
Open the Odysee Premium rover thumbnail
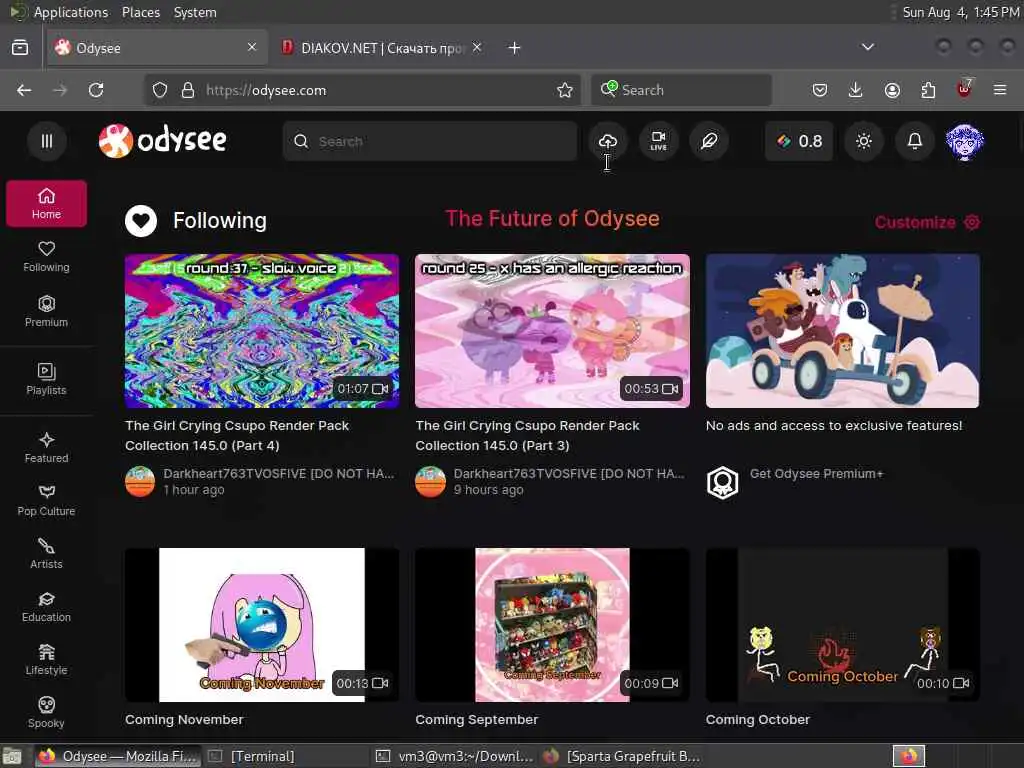[x=842, y=331]
